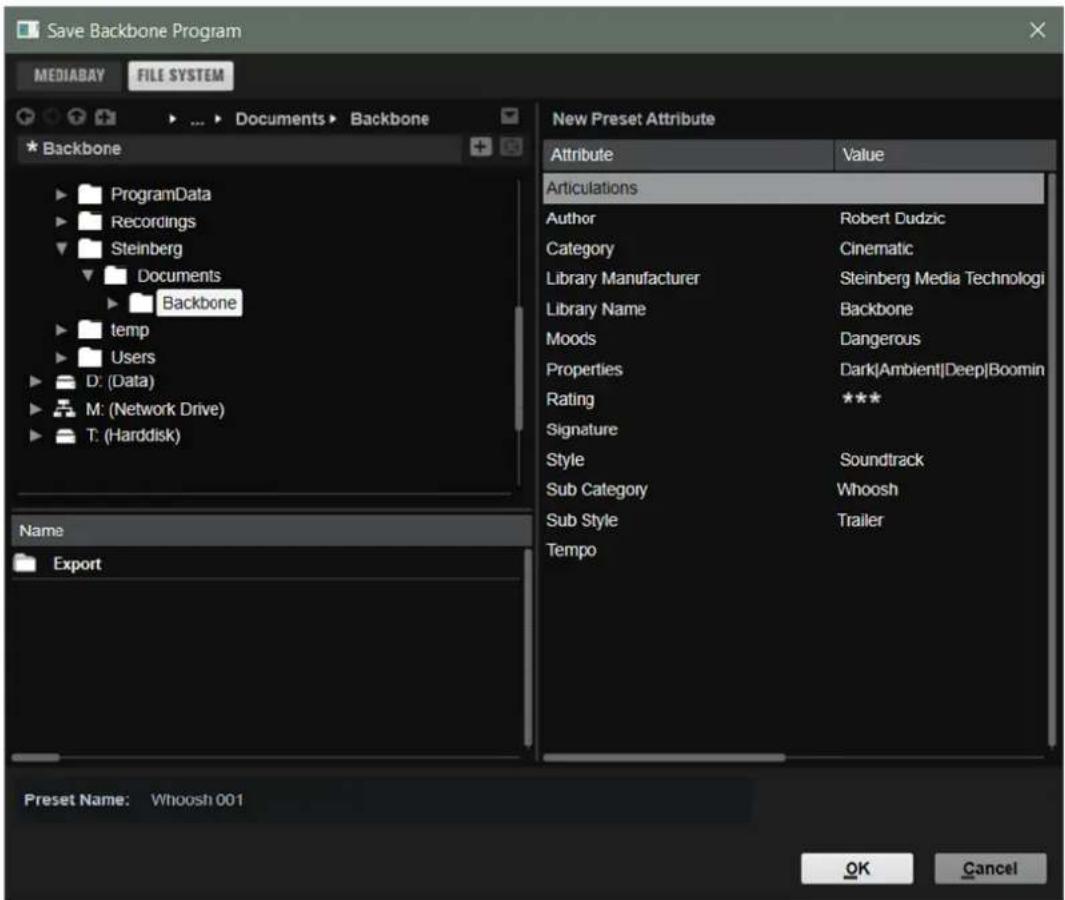
Task: Edit the Sub Category value Whoosh
Action: pyautogui.click(x=867, y=490)
